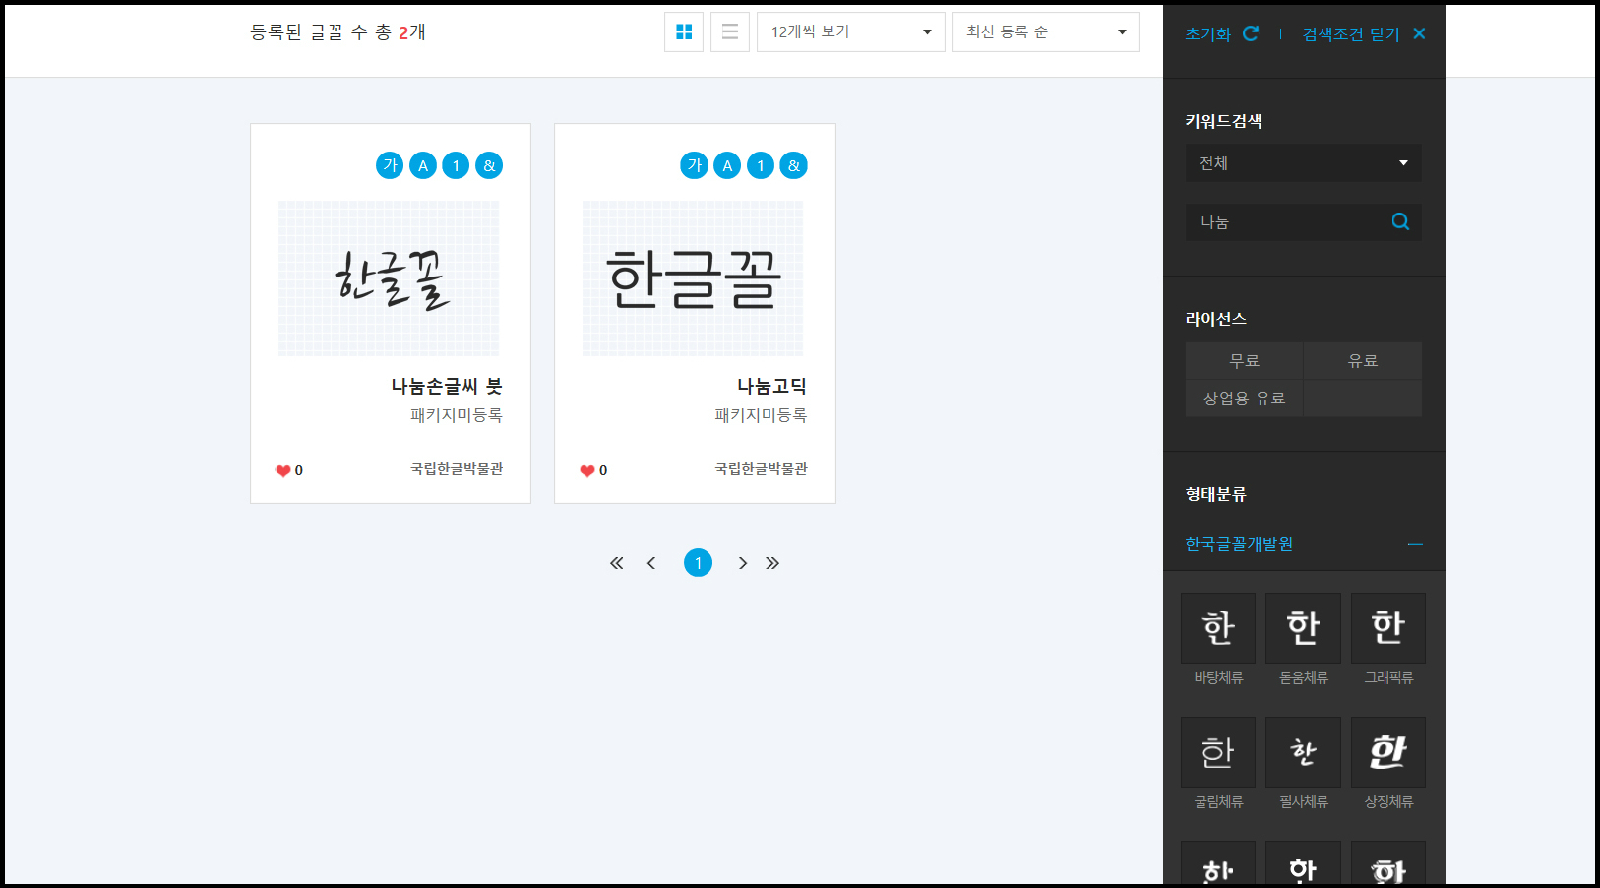Select the 돋움체류 shape thumbnail
Image resolution: width=1600 pixels, height=888 pixels.
[x=1303, y=628]
